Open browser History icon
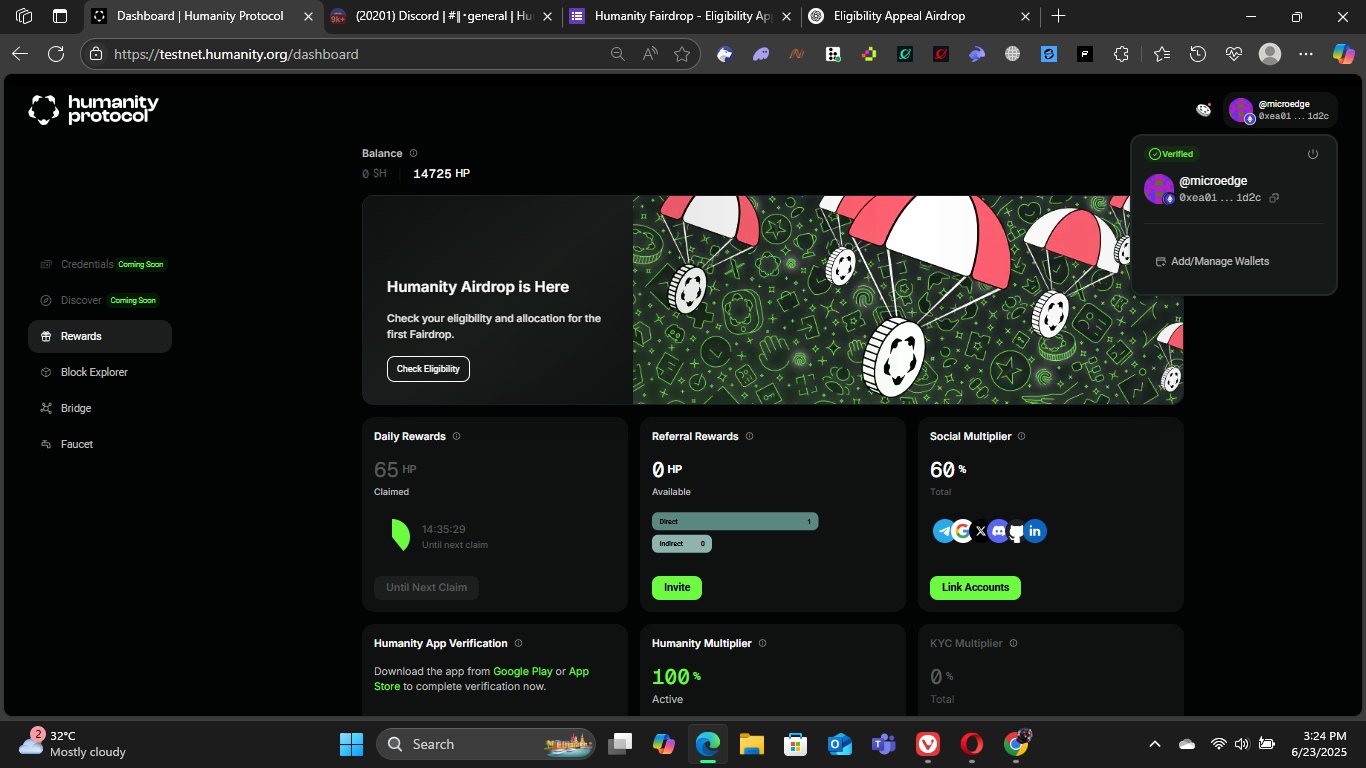This screenshot has width=1366, height=768. point(1198,54)
